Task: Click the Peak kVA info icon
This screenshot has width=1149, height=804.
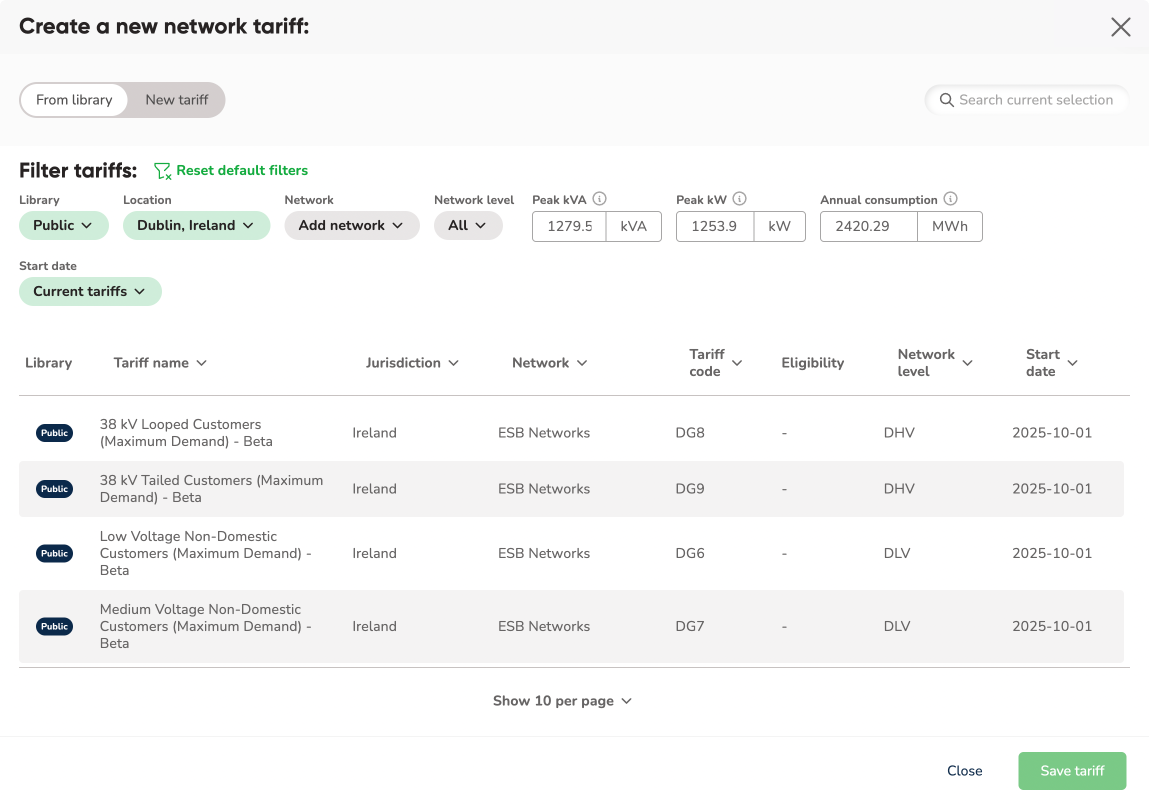Action: (x=599, y=199)
